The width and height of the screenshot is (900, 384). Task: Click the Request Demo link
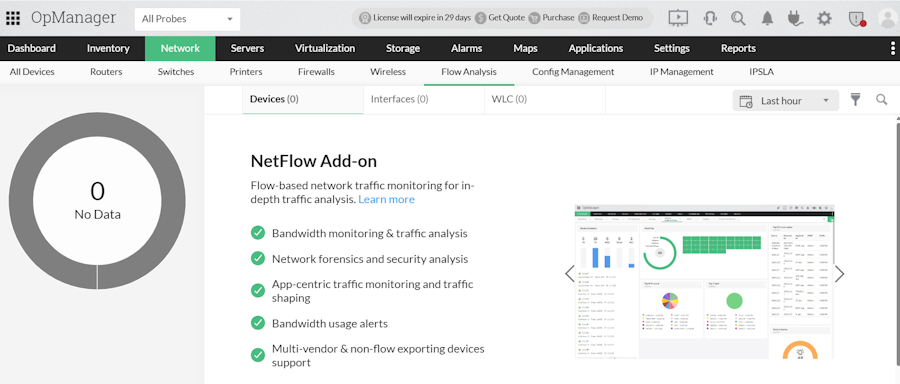click(x=618, y=18)
